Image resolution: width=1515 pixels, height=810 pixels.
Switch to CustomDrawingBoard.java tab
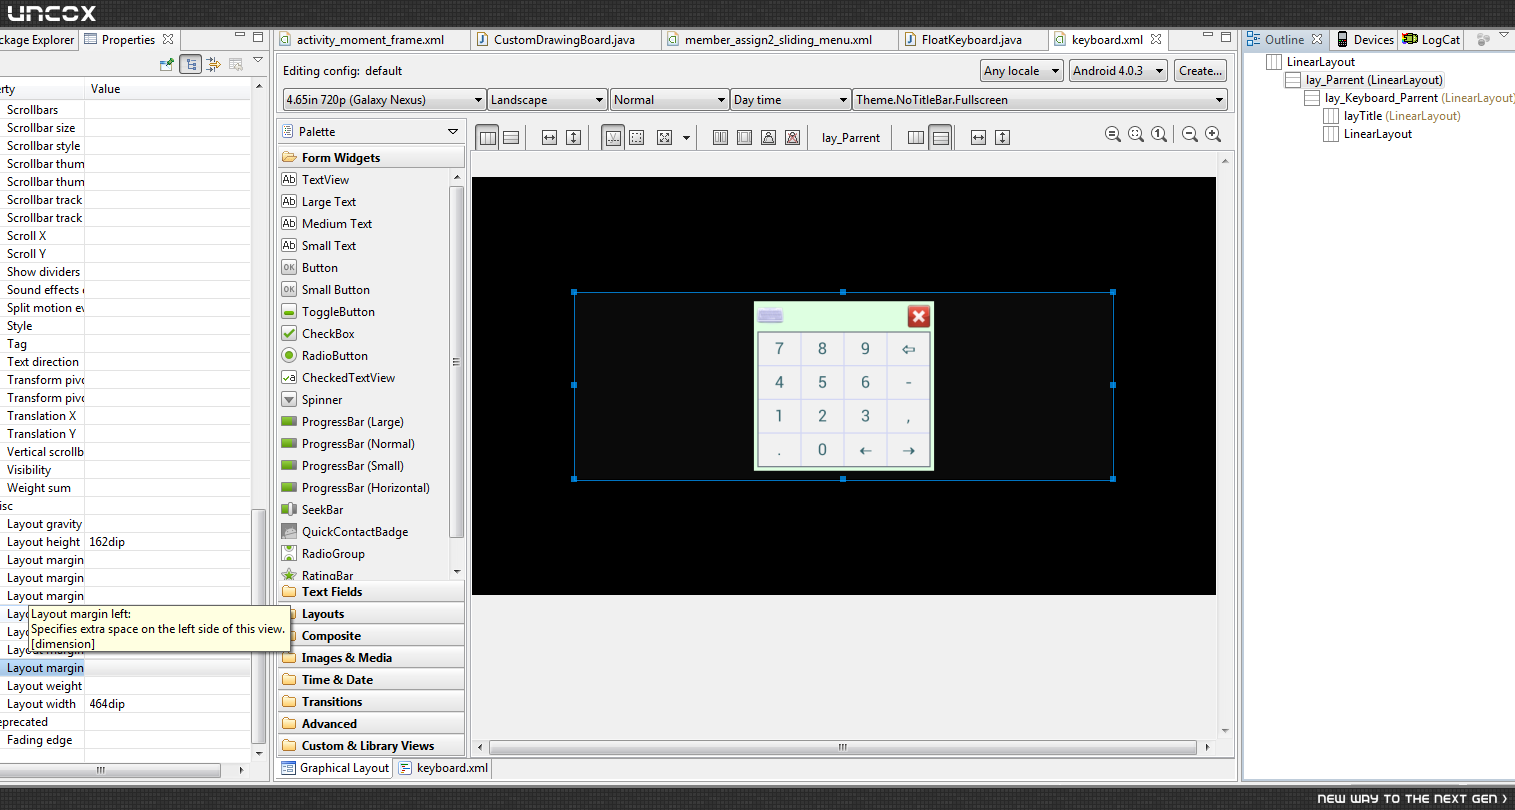[564, 40]
